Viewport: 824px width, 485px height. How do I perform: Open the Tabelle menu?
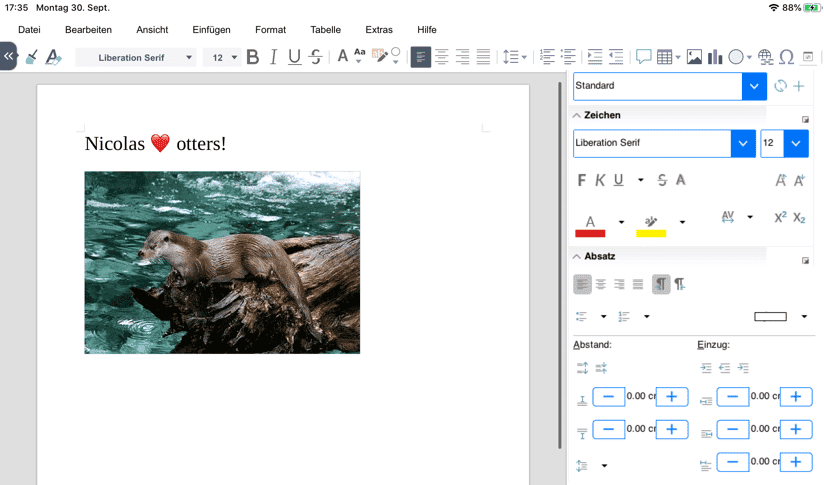click(325, 30)
